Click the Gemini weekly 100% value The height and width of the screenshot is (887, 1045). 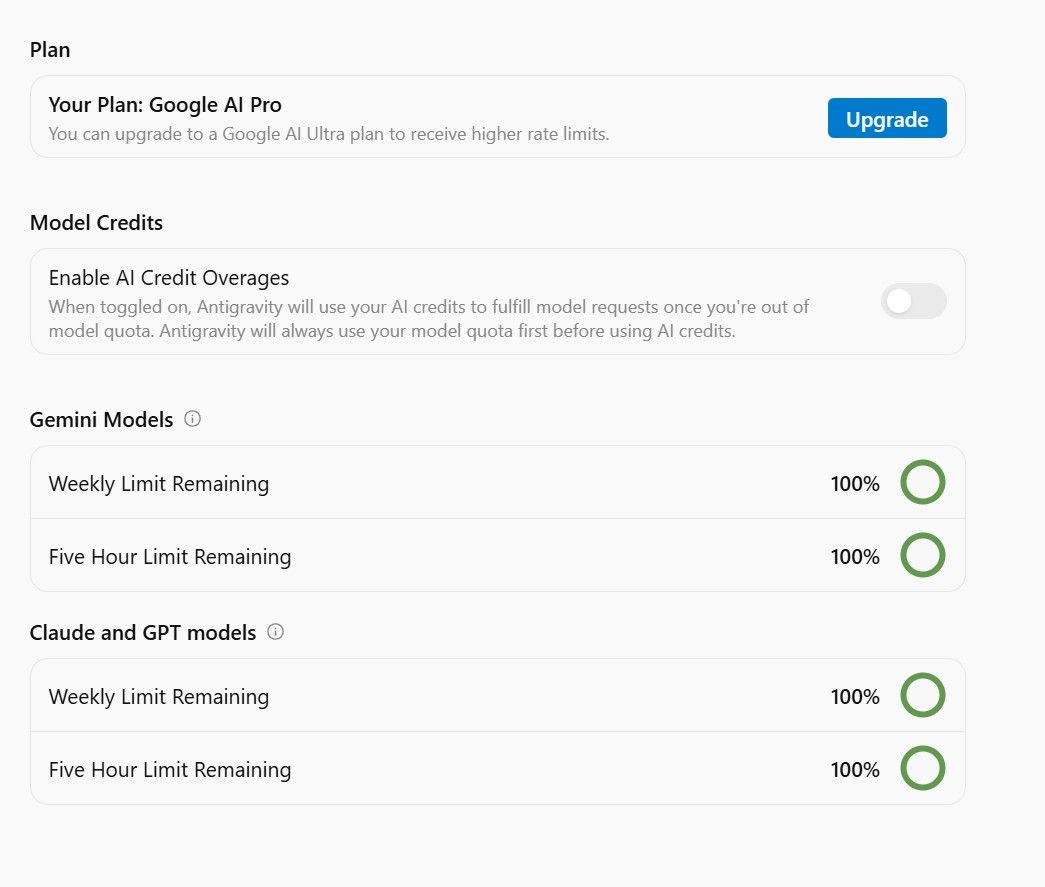point(854,483)
